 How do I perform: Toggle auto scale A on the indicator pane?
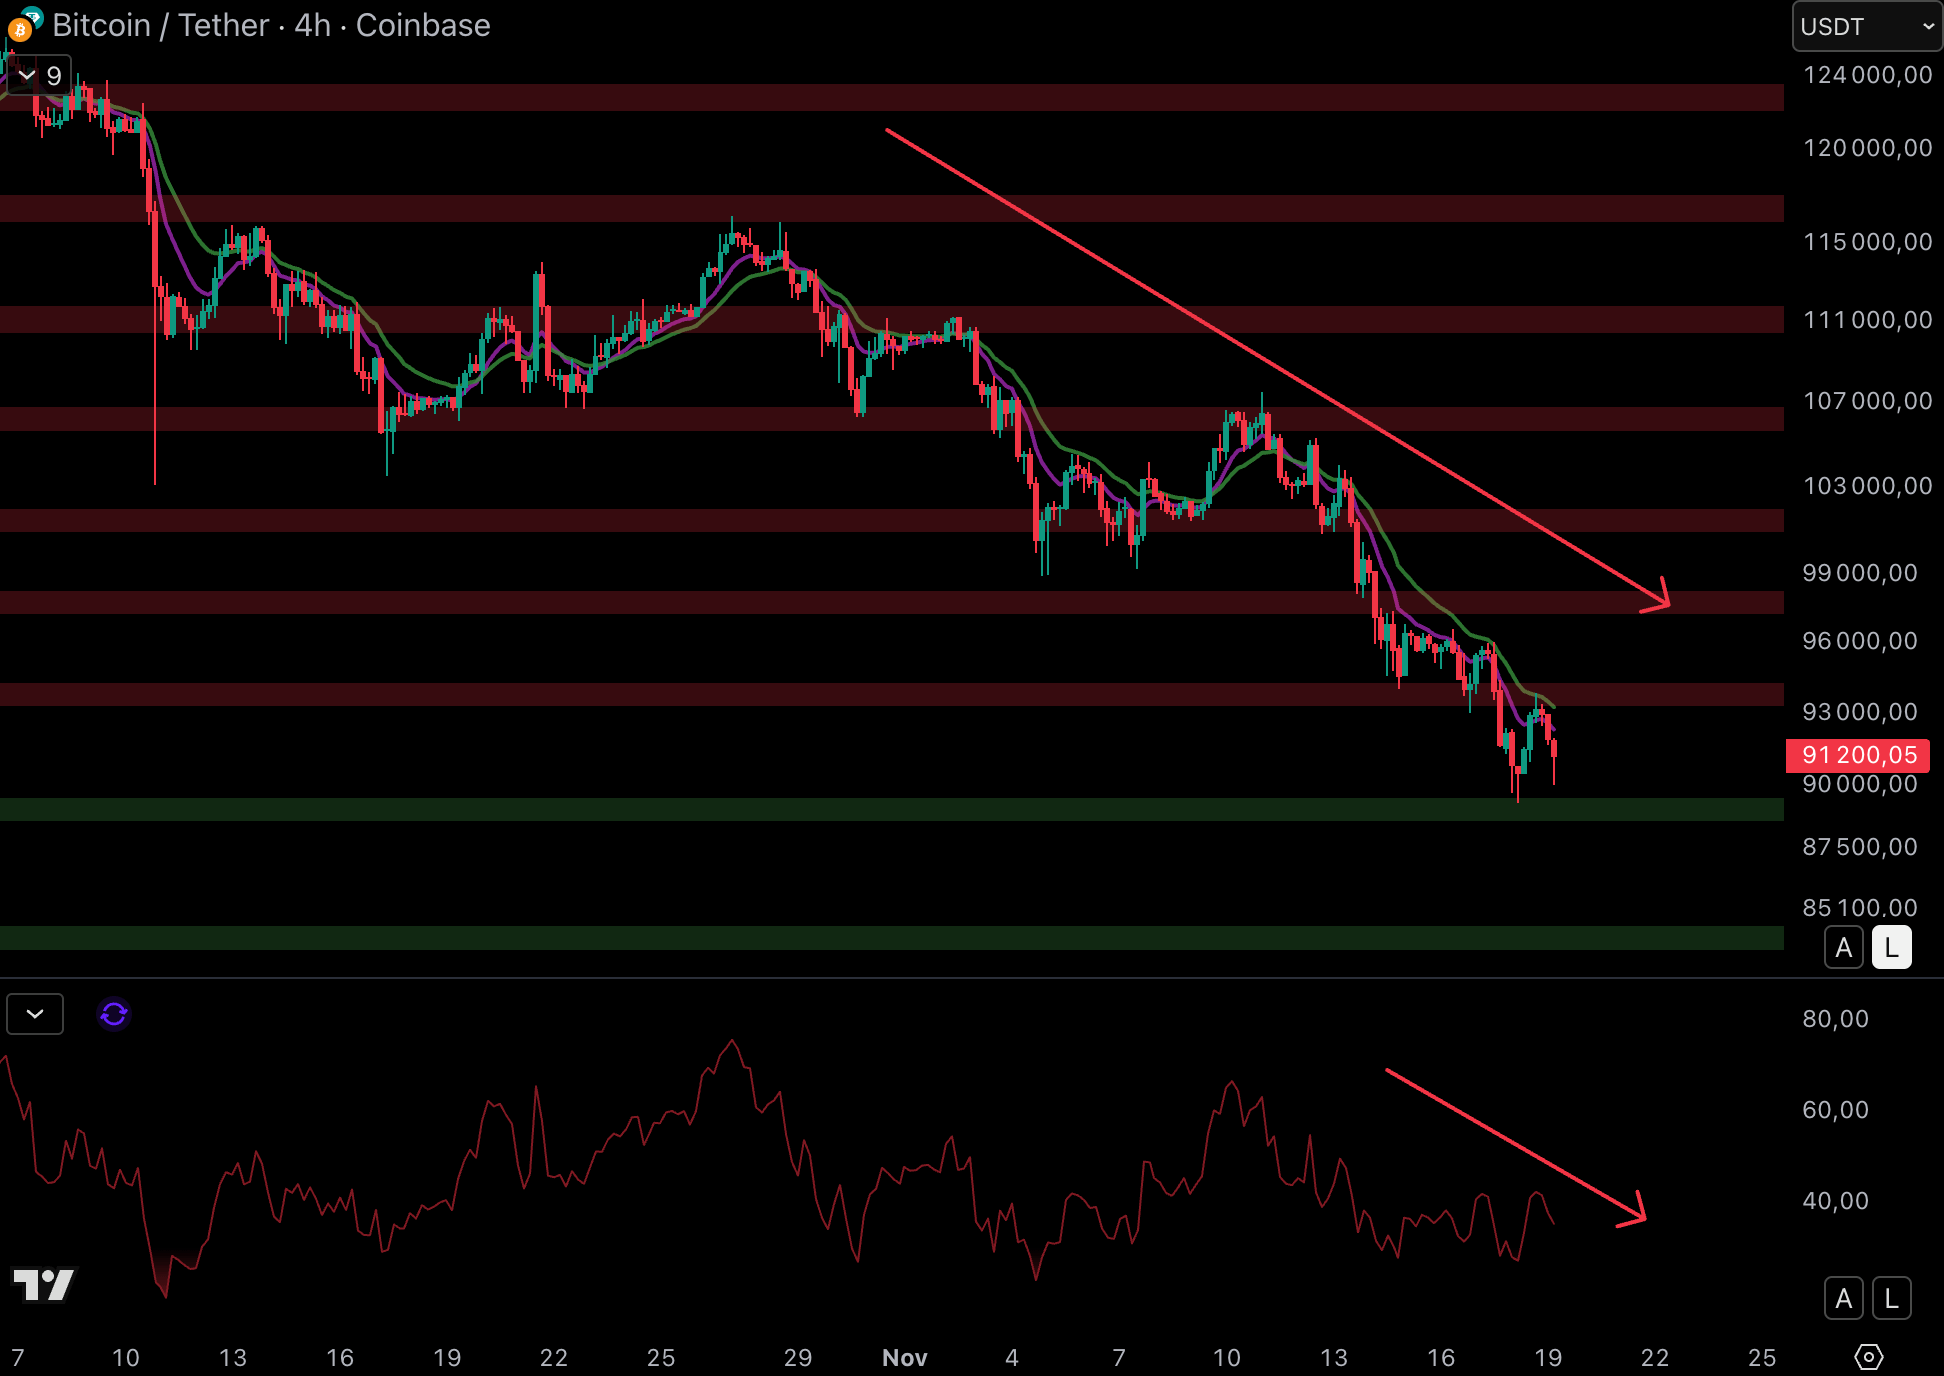click(1844, 1299)
